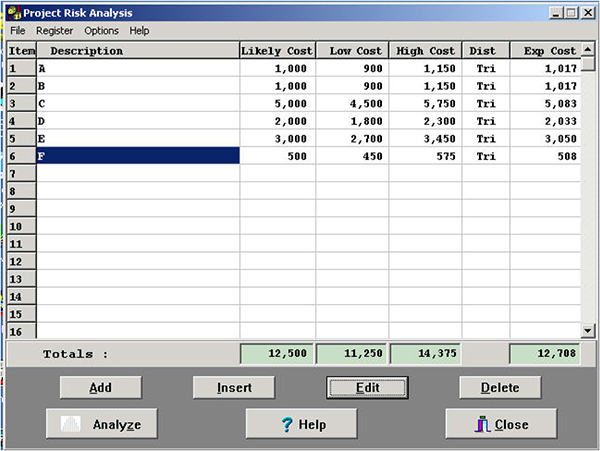The height and width of the screenshot is (451, 600).
Task: Click the Description column header
Action: 138,50
